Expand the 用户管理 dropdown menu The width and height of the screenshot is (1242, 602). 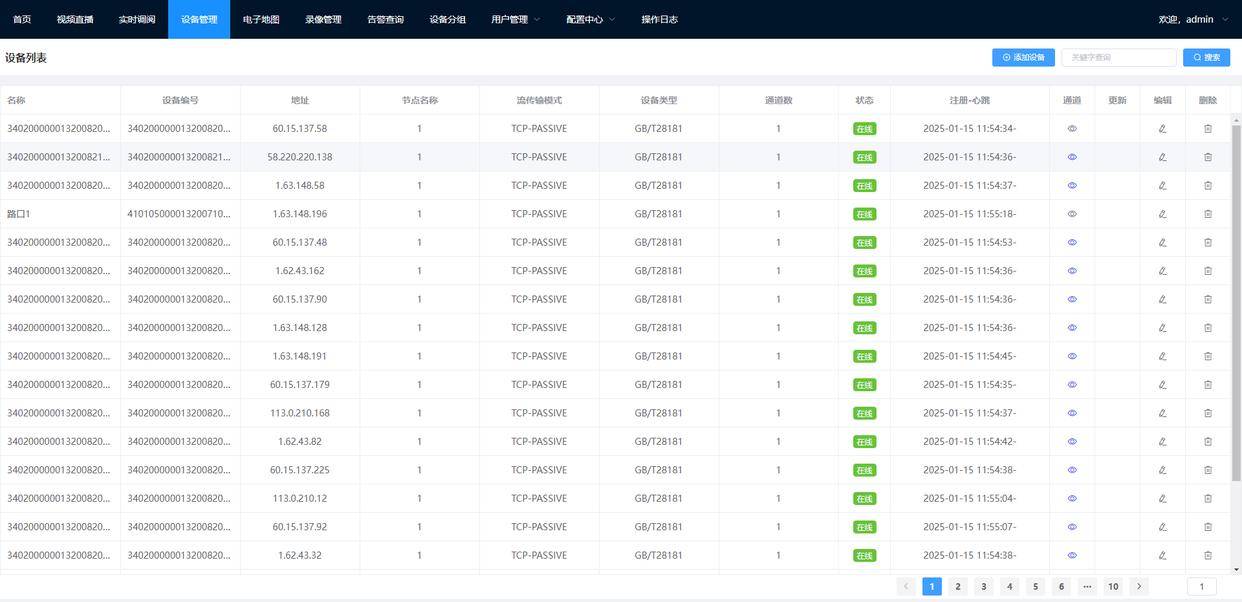click(515, 19)
